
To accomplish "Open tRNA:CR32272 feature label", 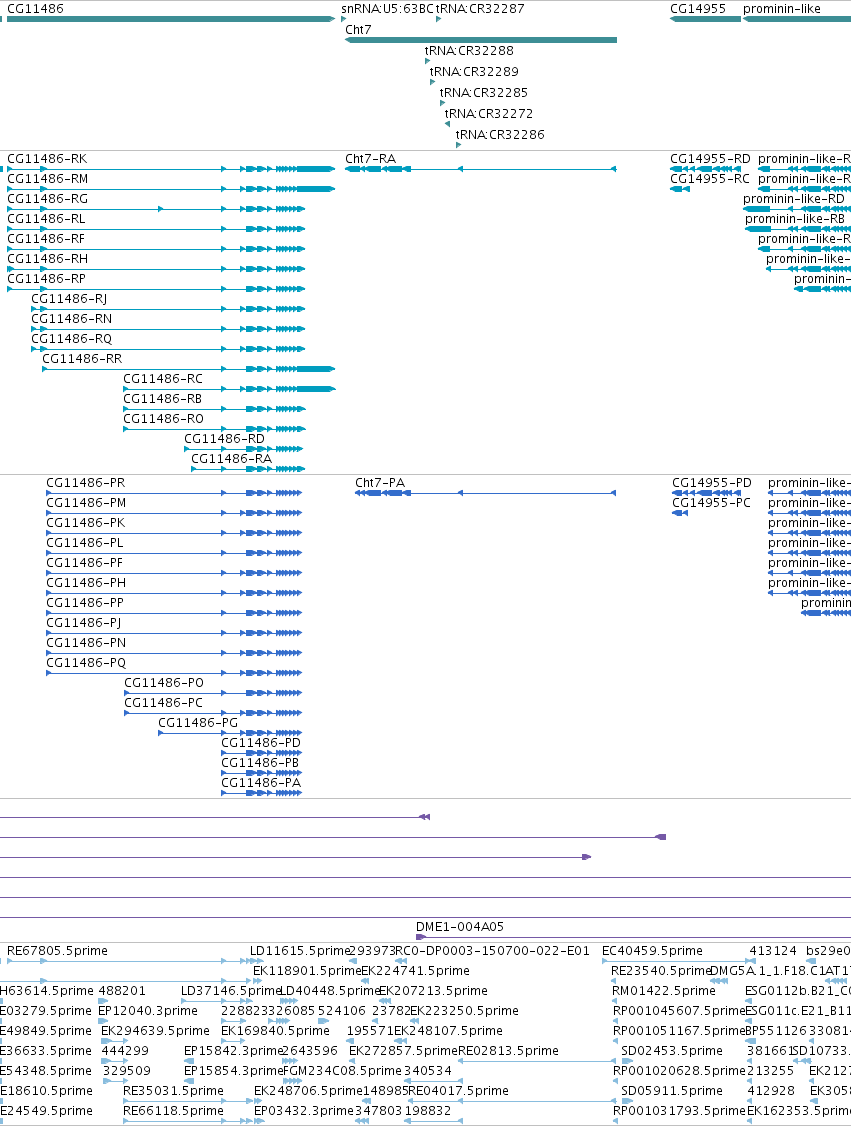I will 488,113.
